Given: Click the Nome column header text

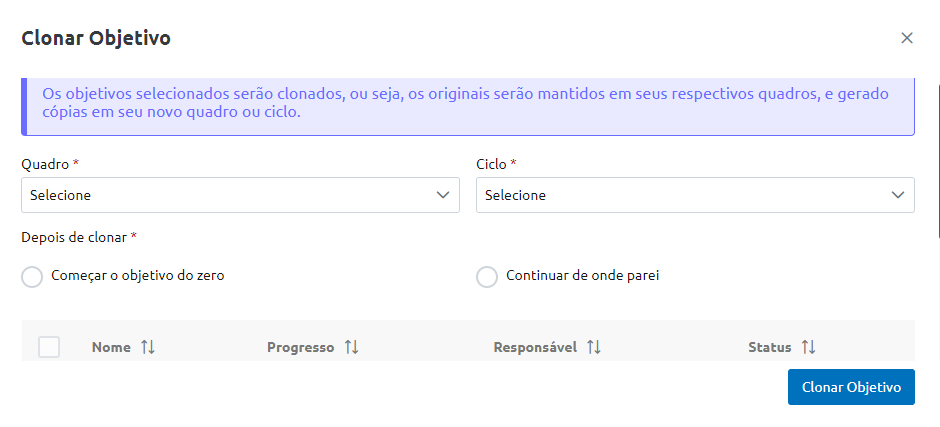Looking at the screenshot, I should pos(111,347).
